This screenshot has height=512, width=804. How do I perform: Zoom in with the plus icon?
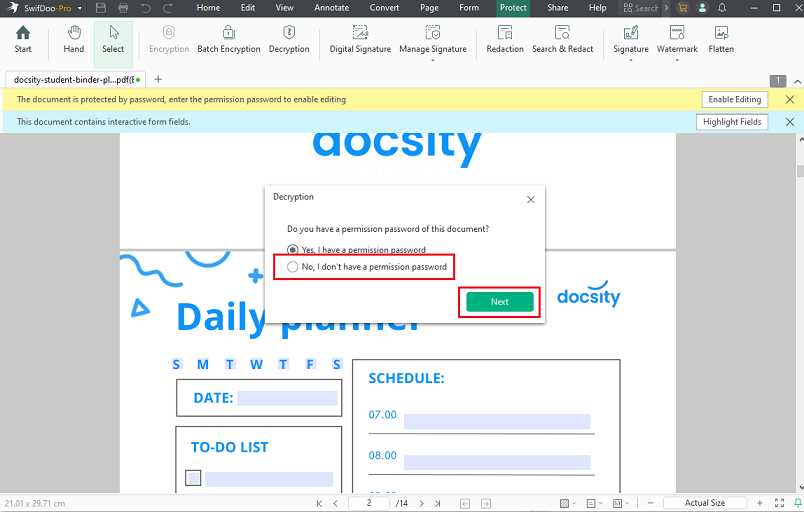click(x=760, y=503)
